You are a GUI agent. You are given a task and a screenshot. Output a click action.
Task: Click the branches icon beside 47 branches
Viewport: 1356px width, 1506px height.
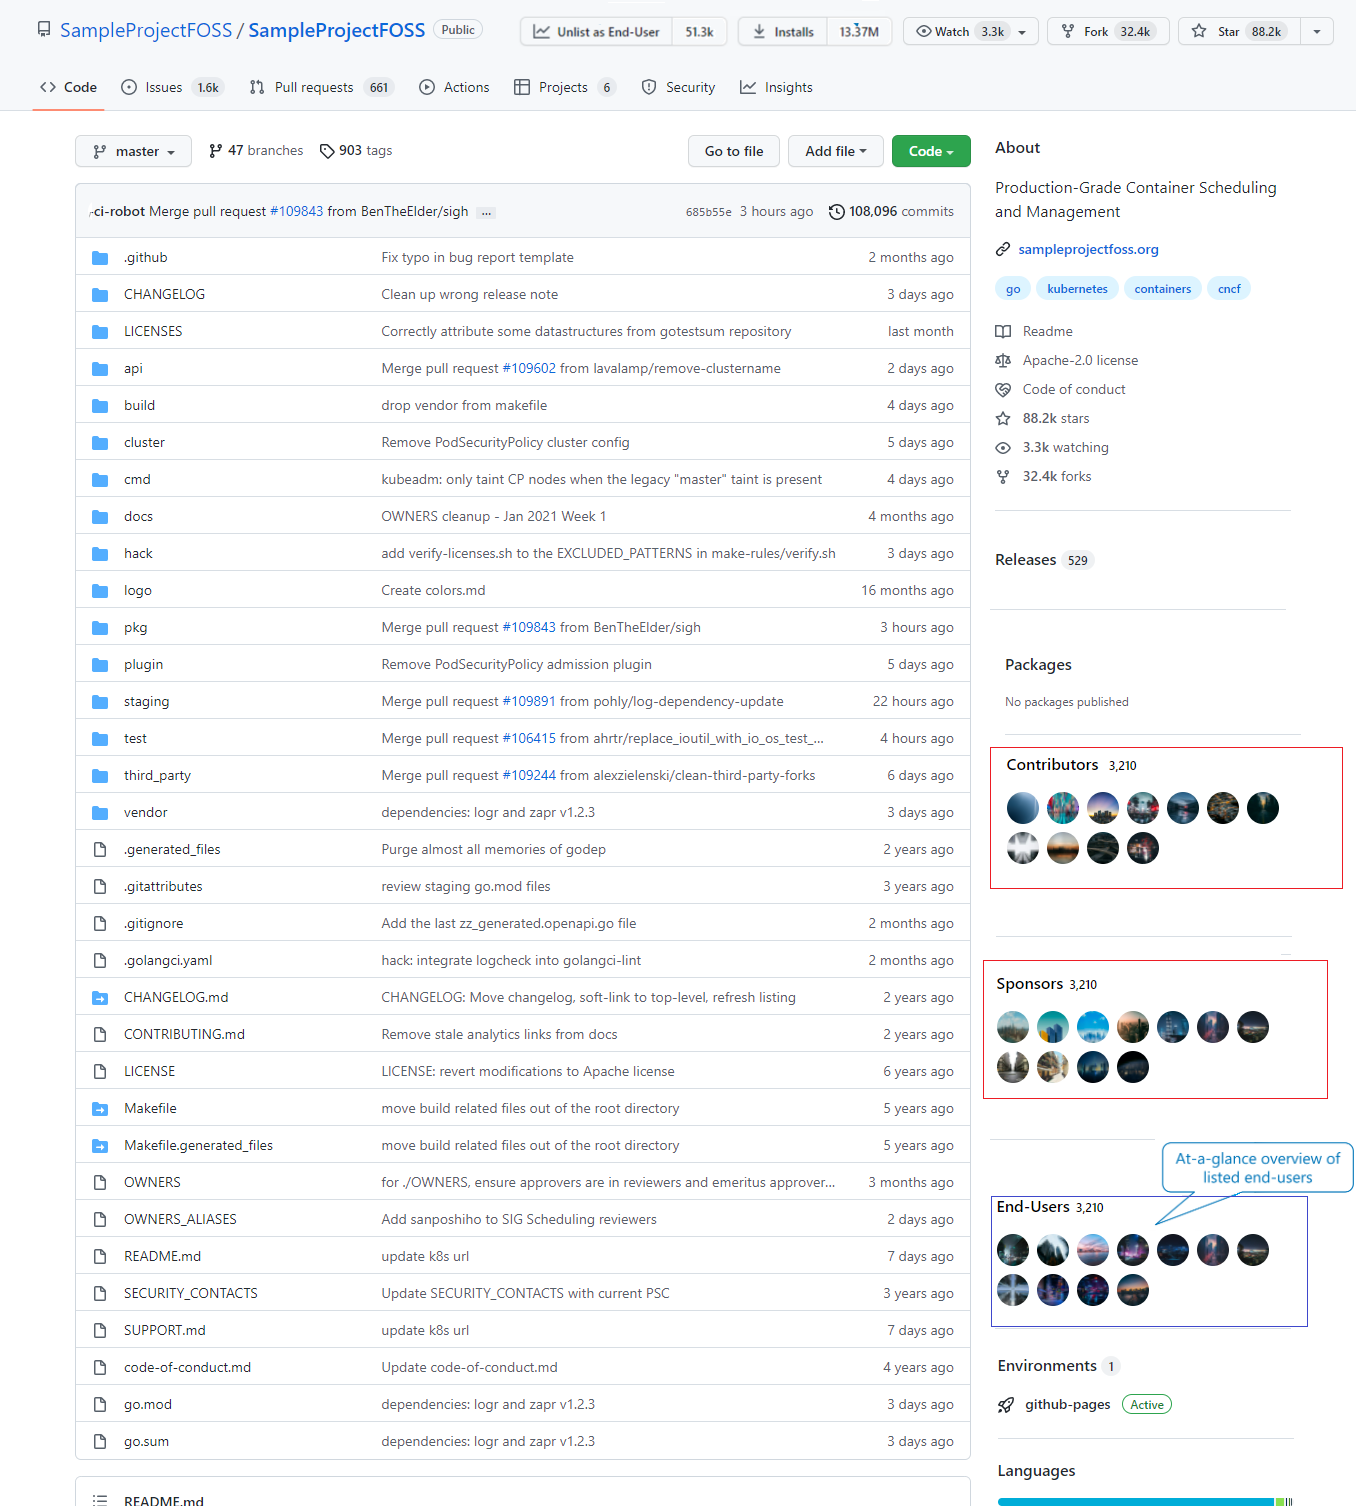pos(216,151)
